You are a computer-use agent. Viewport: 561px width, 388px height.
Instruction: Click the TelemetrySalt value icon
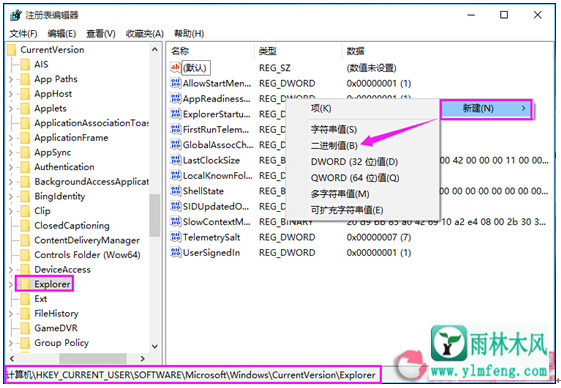click(175, 237)
